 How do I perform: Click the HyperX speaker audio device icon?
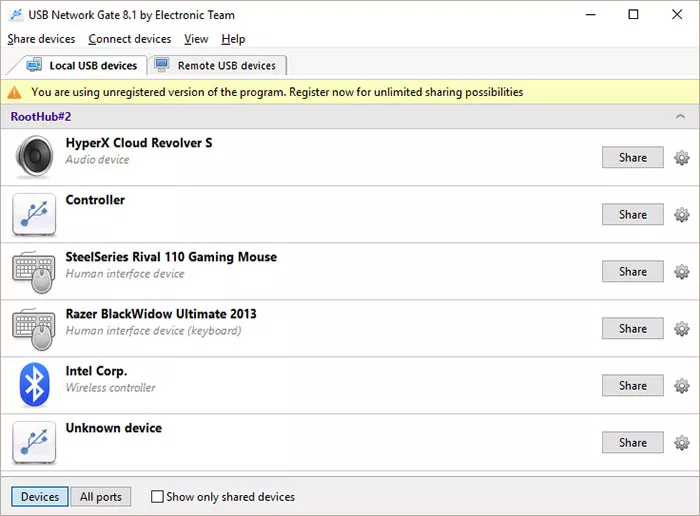pyautogui.click(x=34, y=156)
